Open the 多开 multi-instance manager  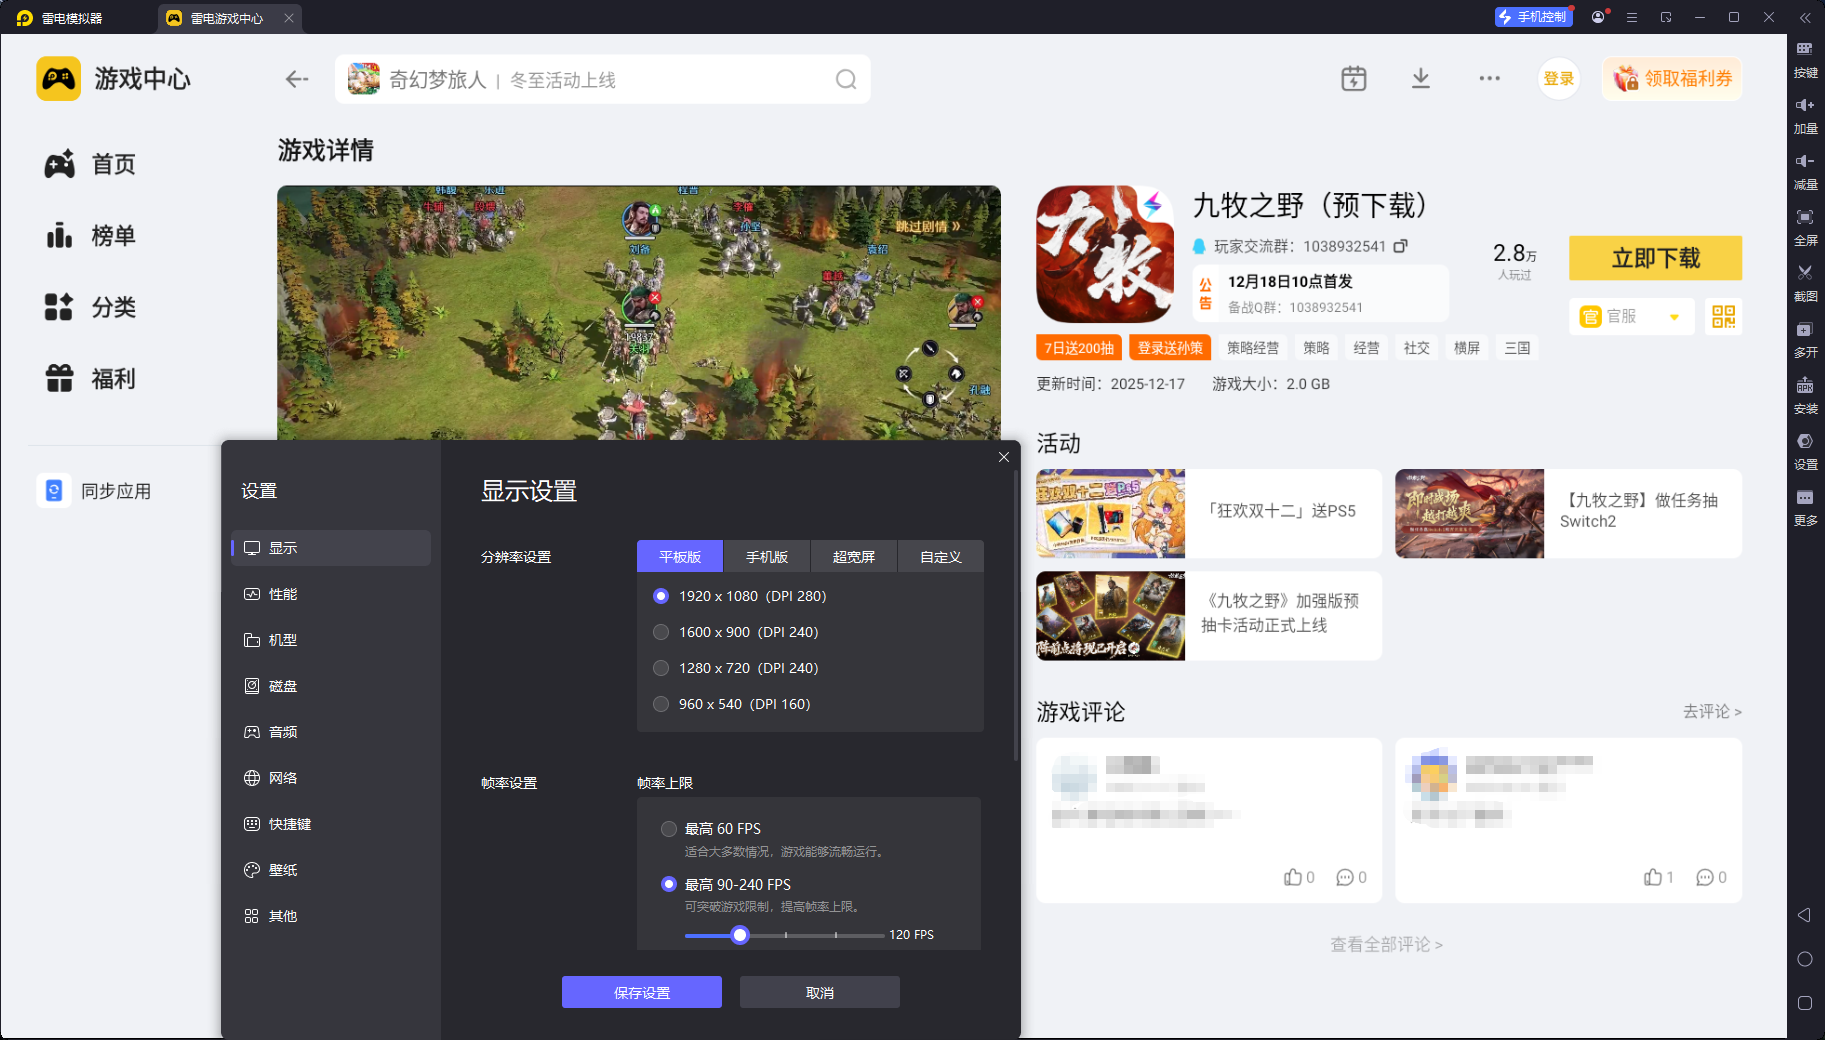(1805, 338)
